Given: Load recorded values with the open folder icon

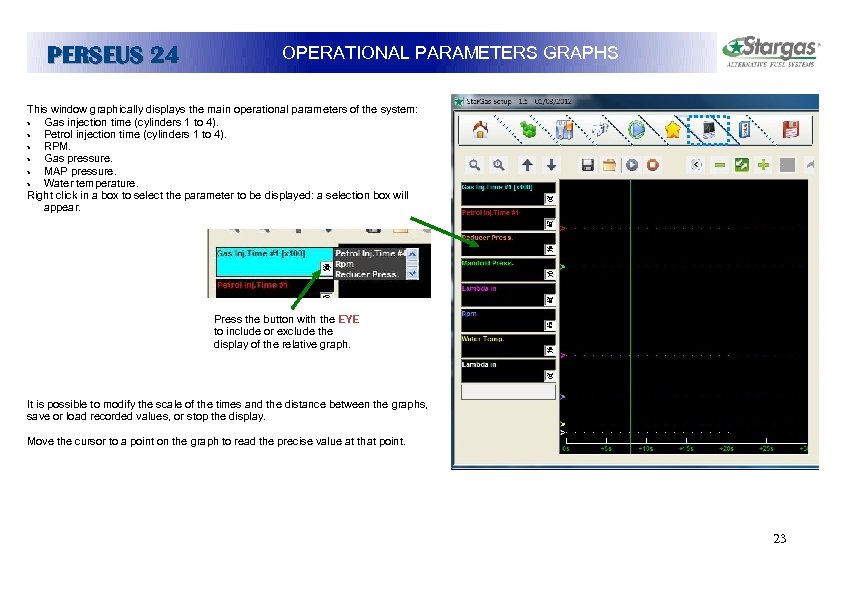Looking at the screenshot, I should tap(609, 165).
